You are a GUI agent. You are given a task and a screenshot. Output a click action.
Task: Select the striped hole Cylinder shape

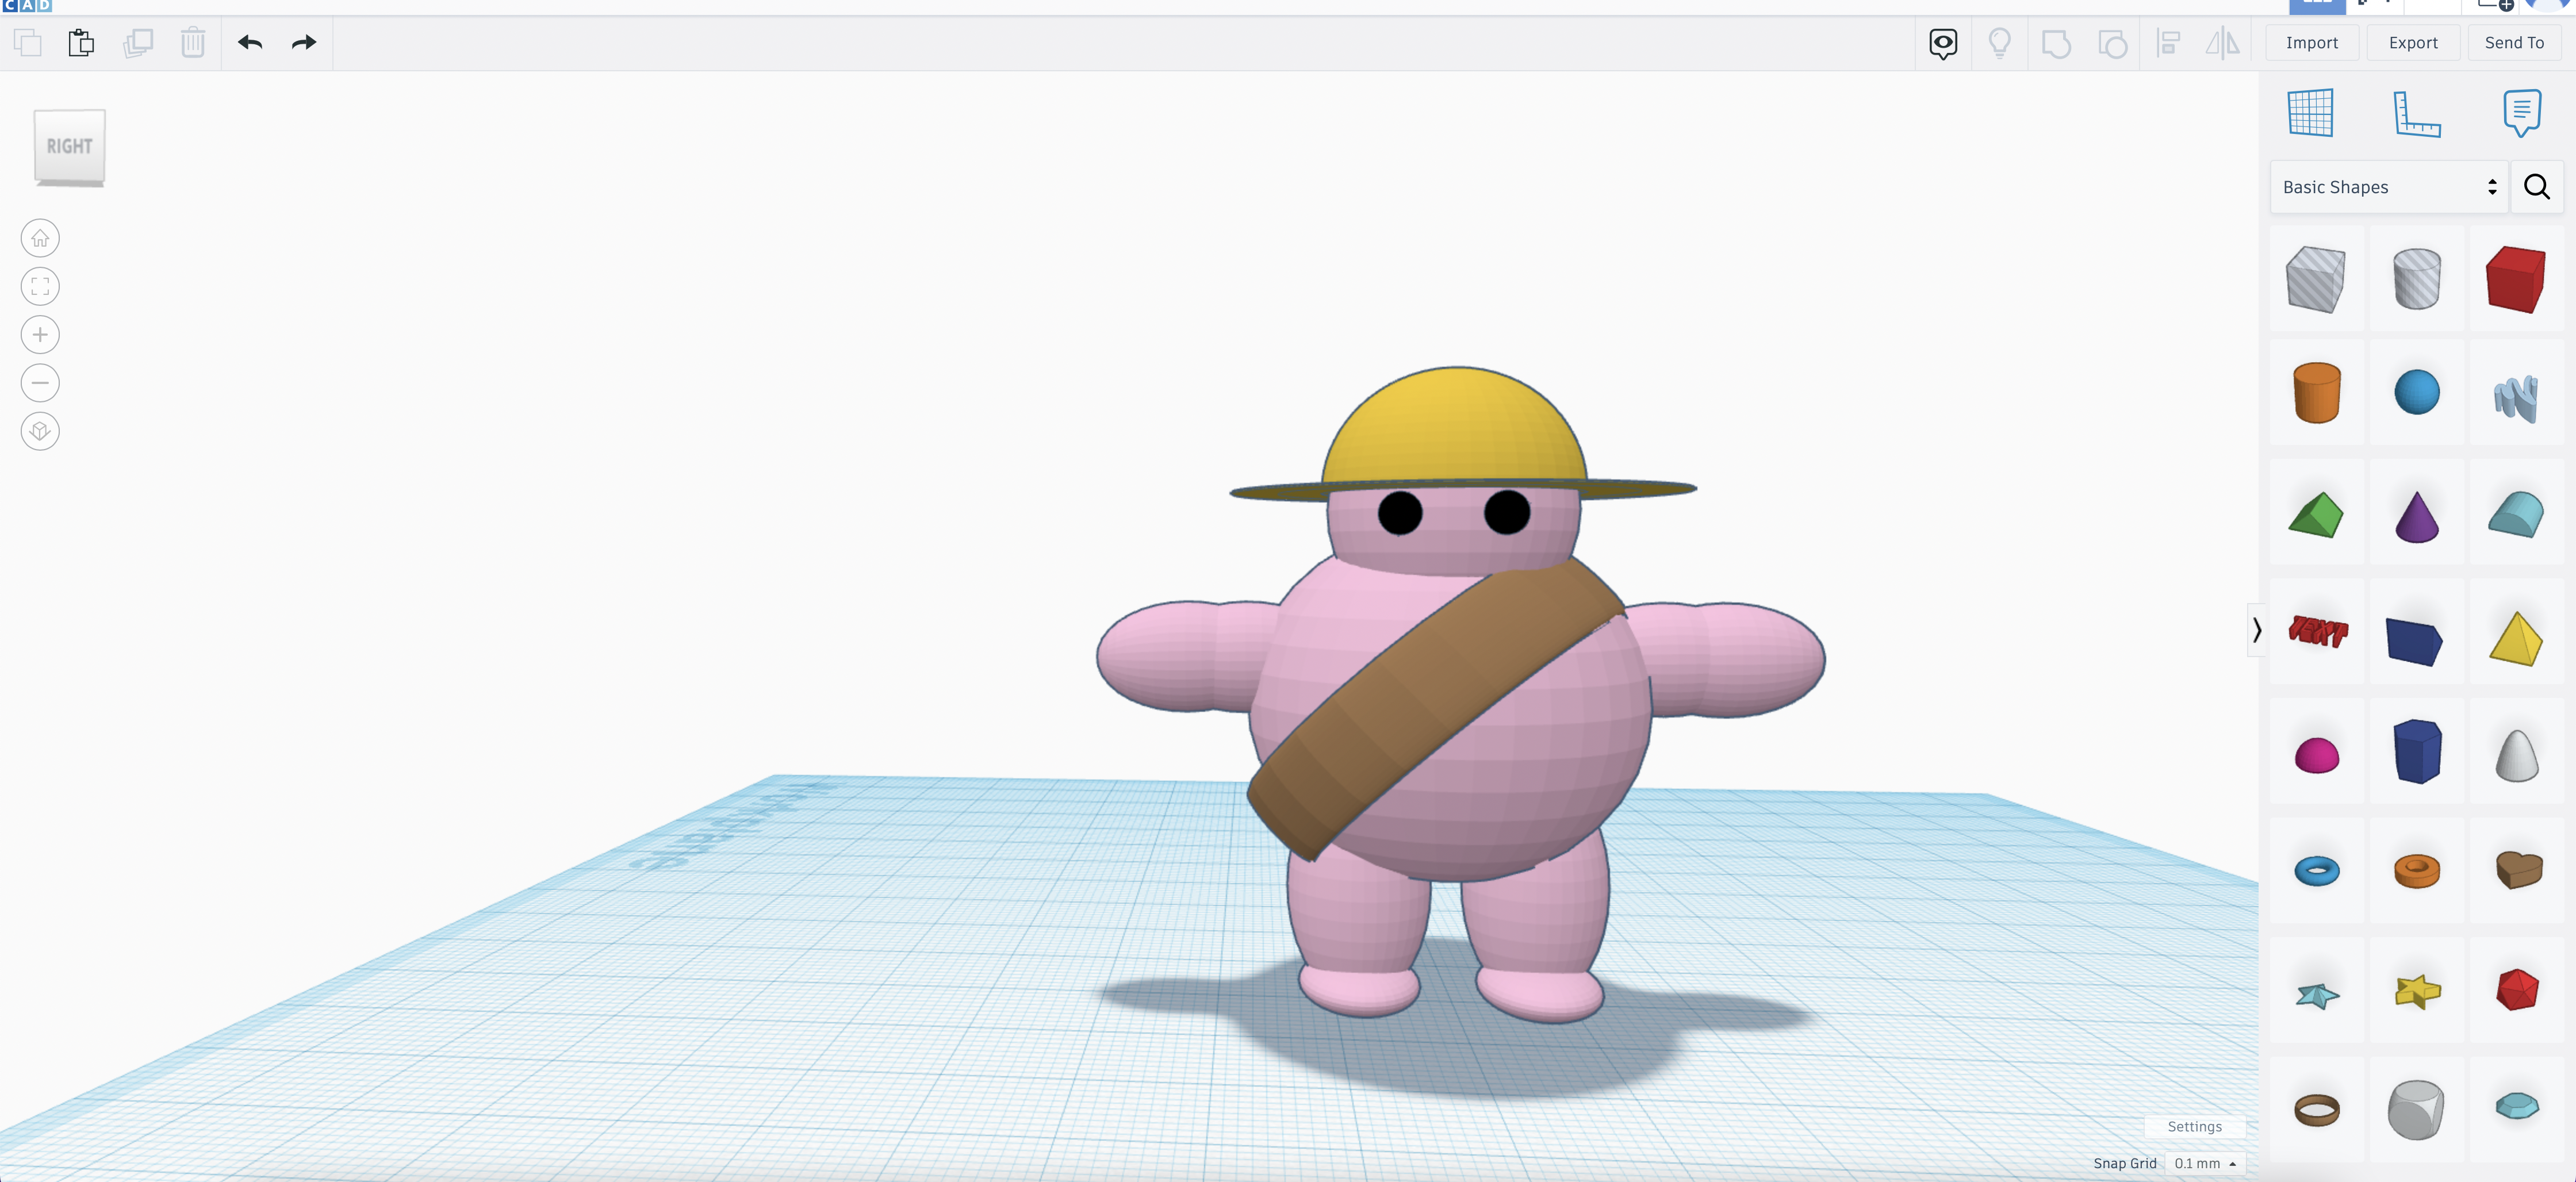coord(2416,279)
